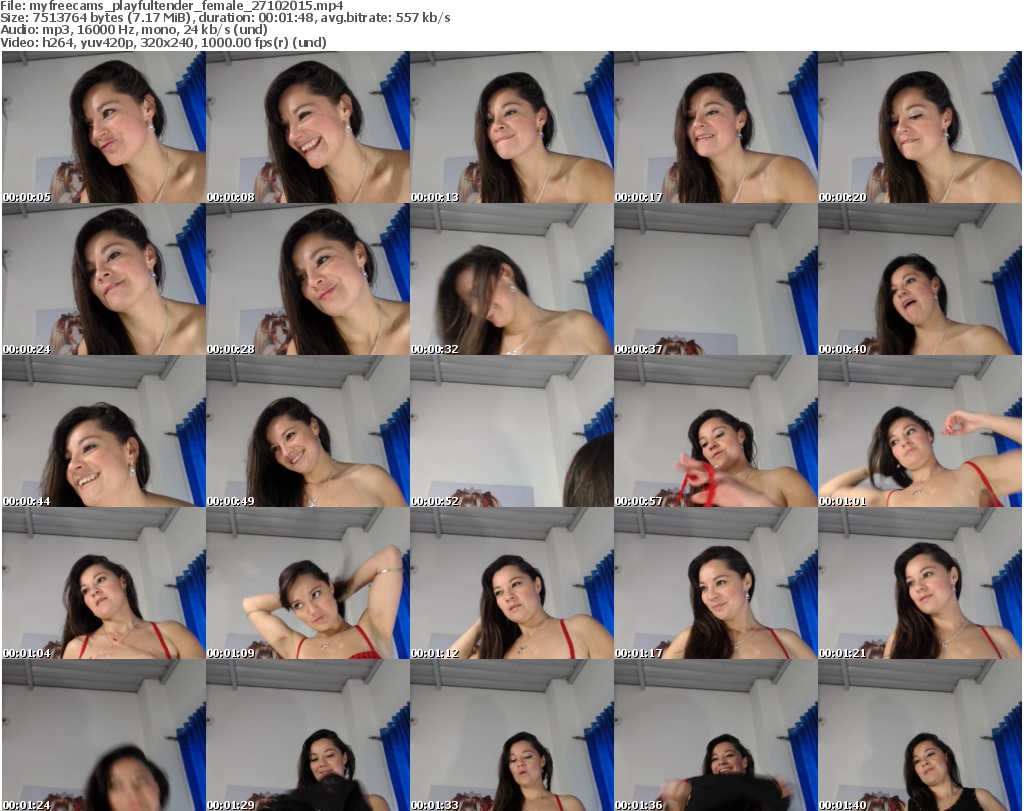Select the thumbnail frame at 00:00:37

click(716, 279)
